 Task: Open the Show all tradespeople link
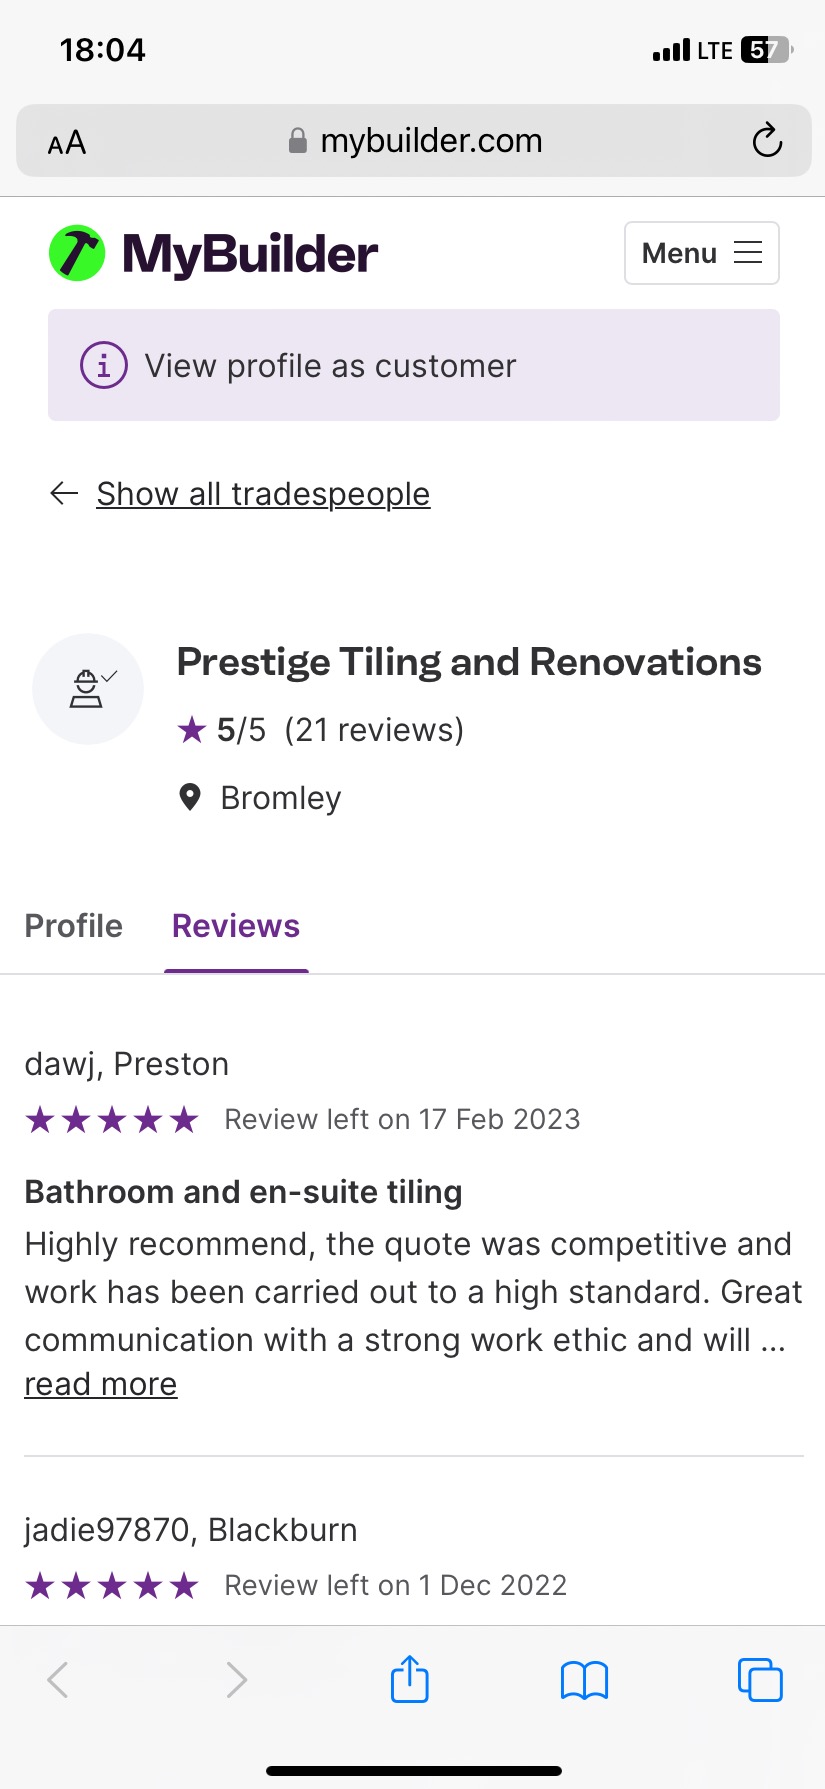tap(263, 493)
